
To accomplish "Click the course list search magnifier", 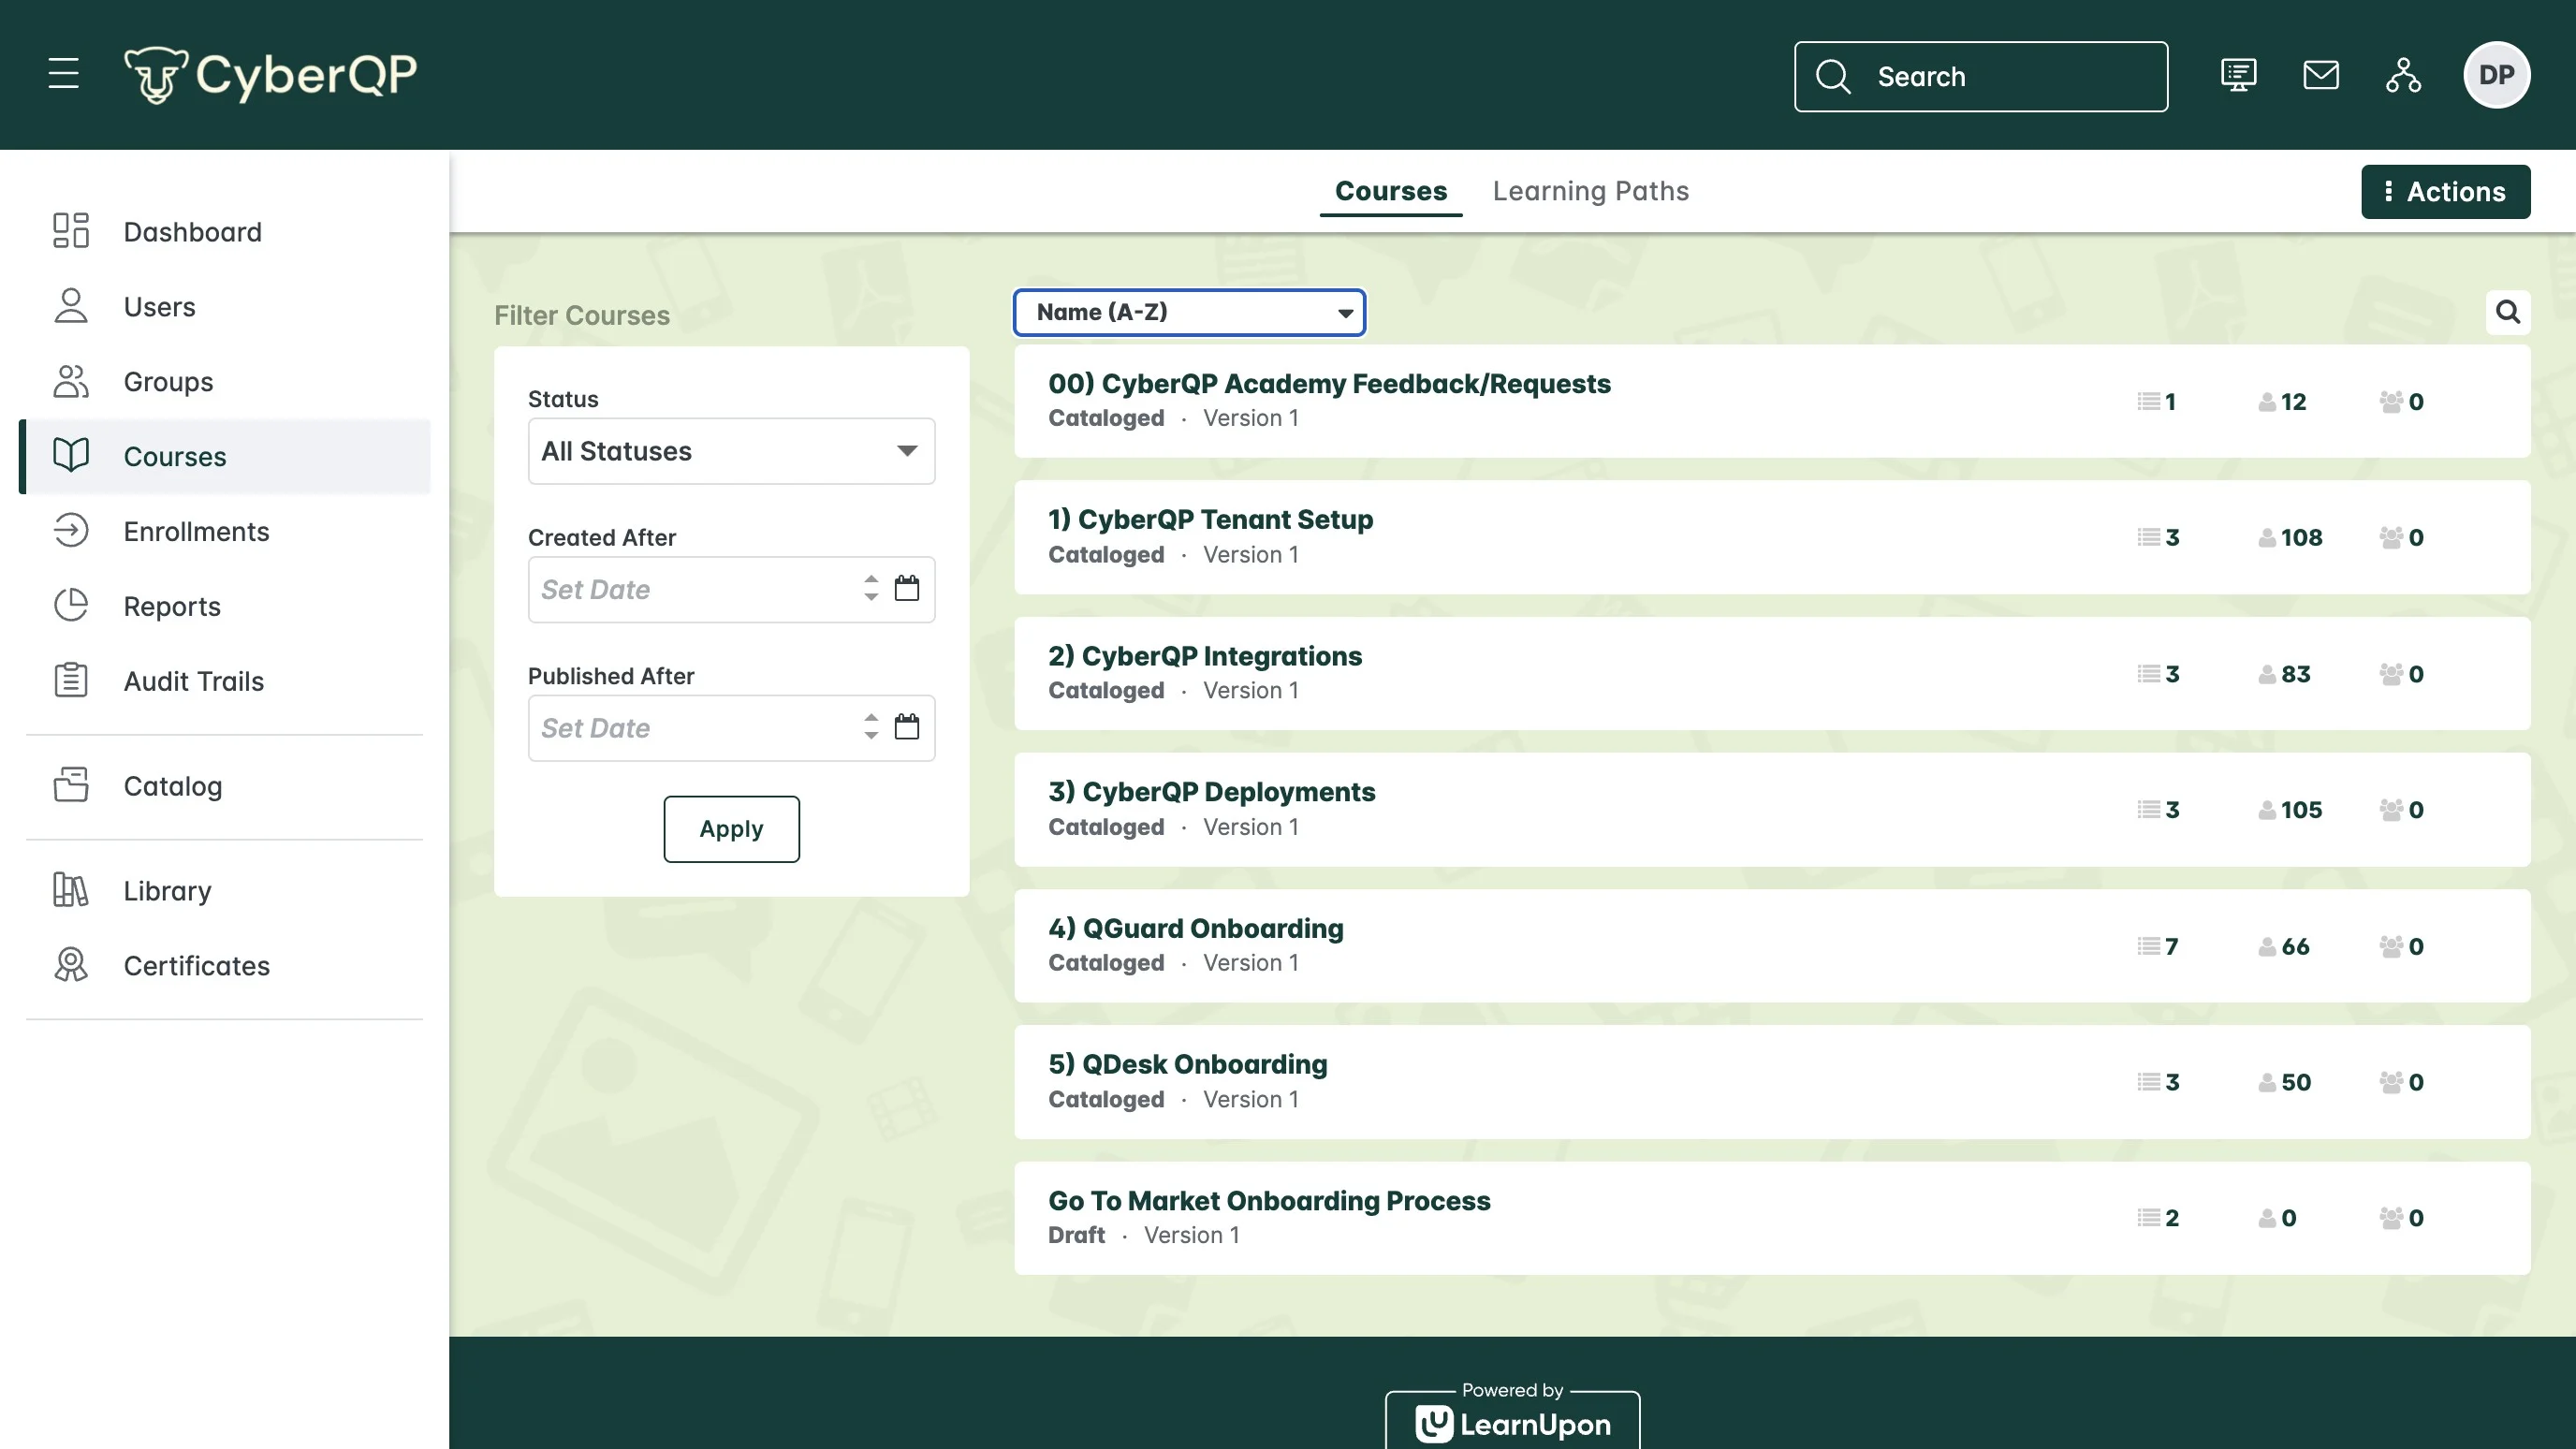I will [2507, 312].
